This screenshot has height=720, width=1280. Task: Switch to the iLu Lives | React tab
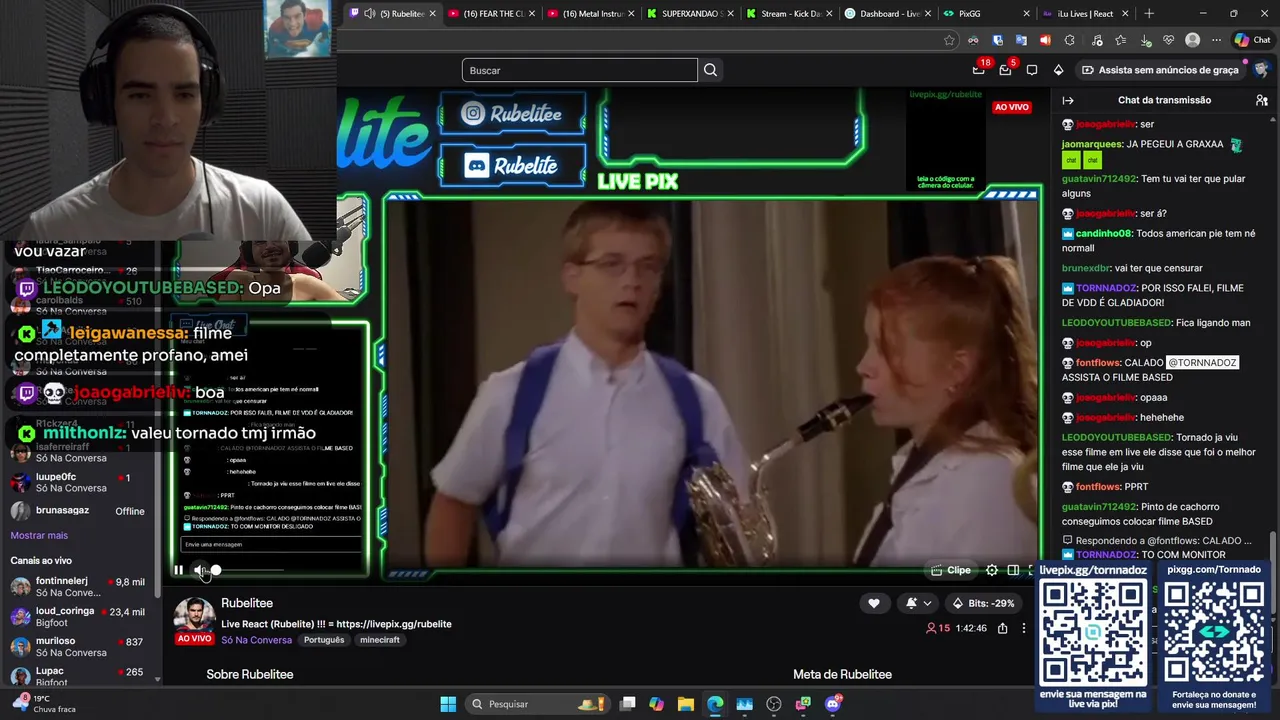(1085, 13)
